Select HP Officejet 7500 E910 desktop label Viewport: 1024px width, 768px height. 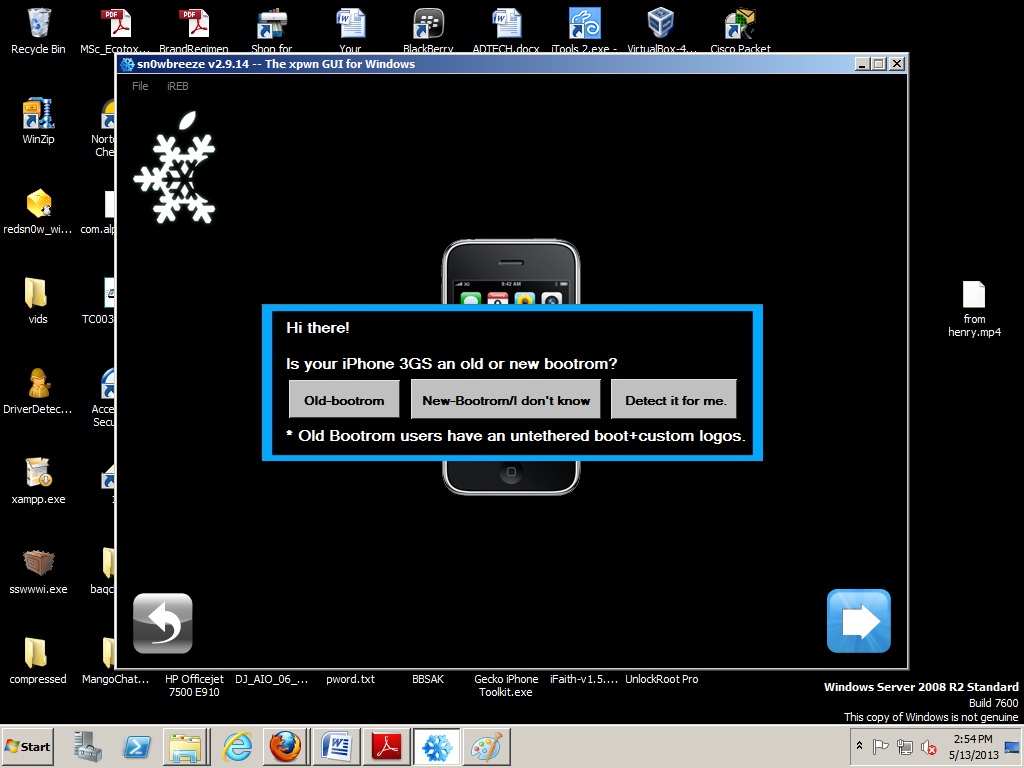tap(194, 685)
